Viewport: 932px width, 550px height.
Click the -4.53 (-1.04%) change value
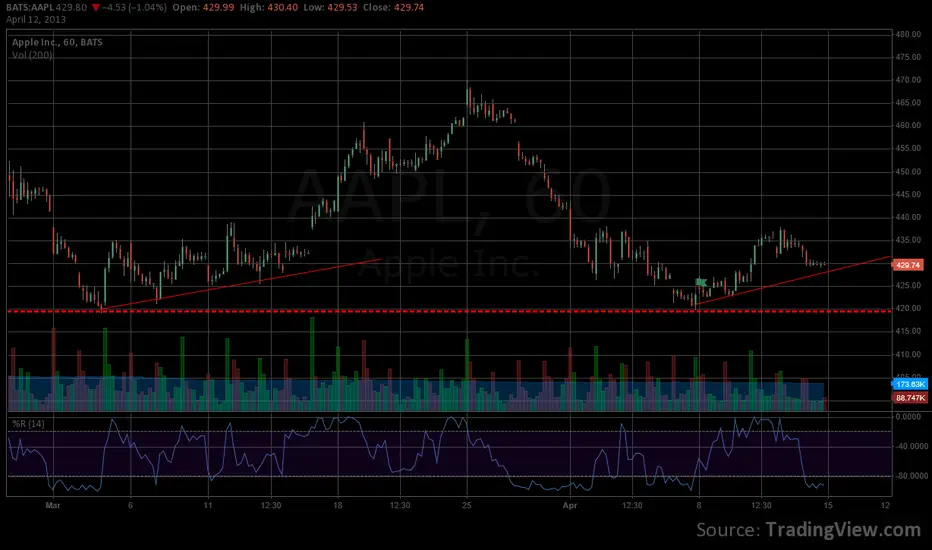coord(134,8)
